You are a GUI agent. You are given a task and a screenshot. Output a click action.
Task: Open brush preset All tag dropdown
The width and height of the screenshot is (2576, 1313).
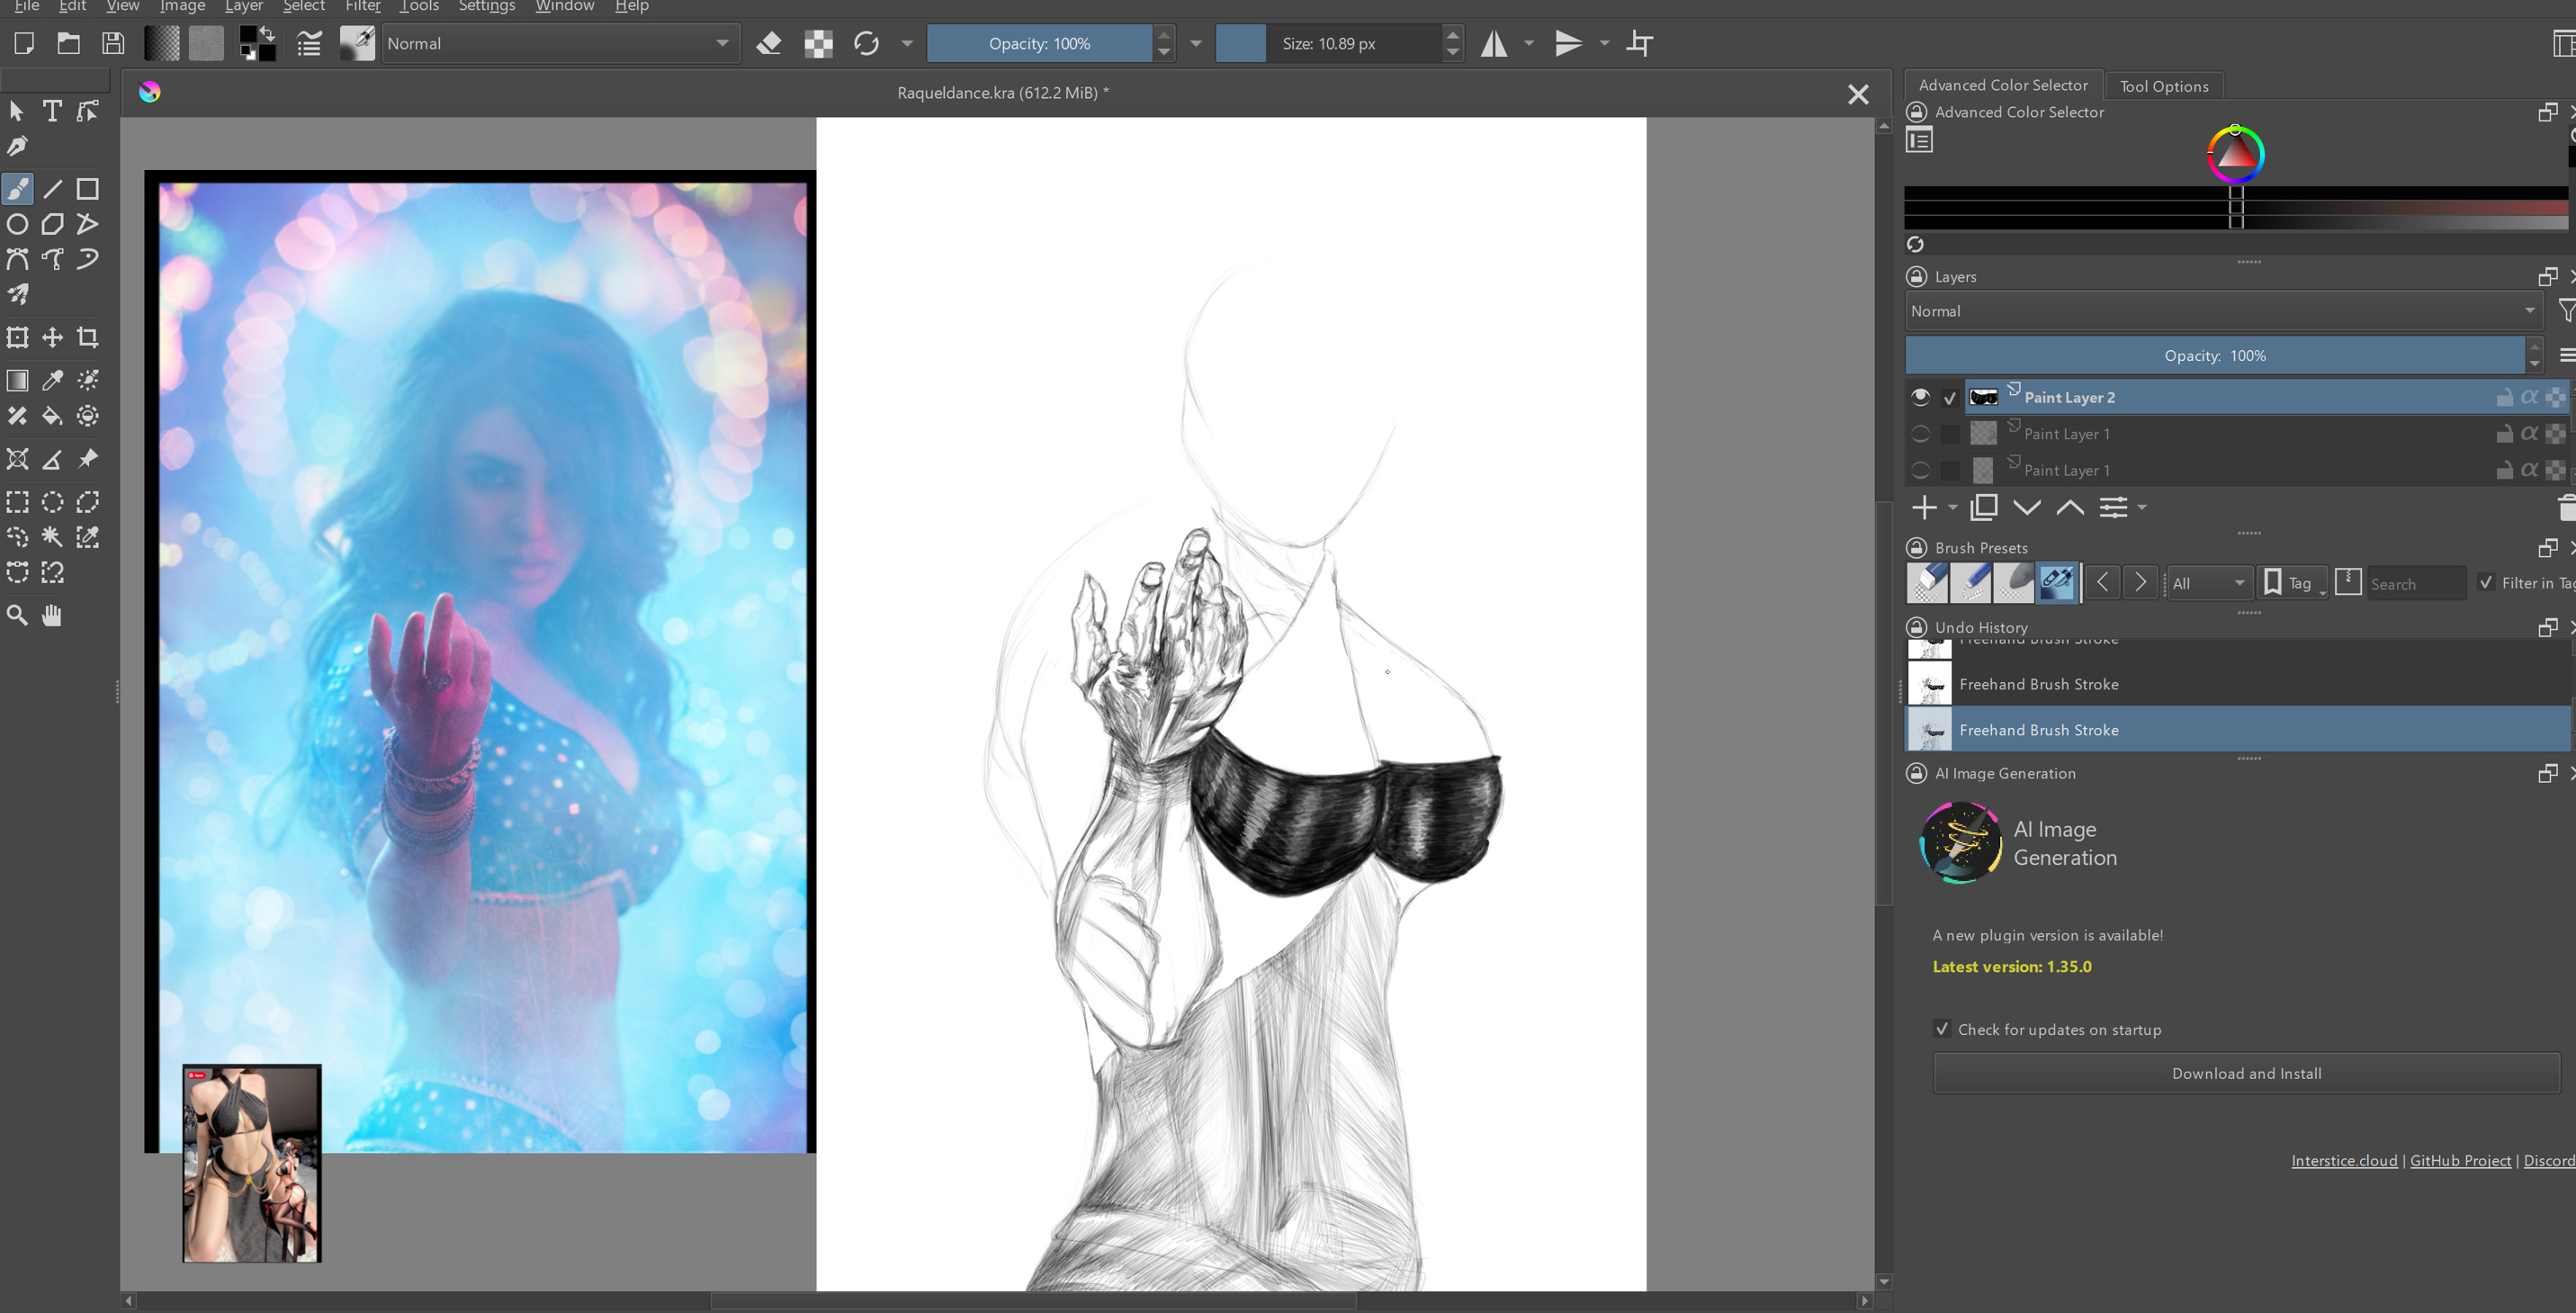(x=2208, y=583)
